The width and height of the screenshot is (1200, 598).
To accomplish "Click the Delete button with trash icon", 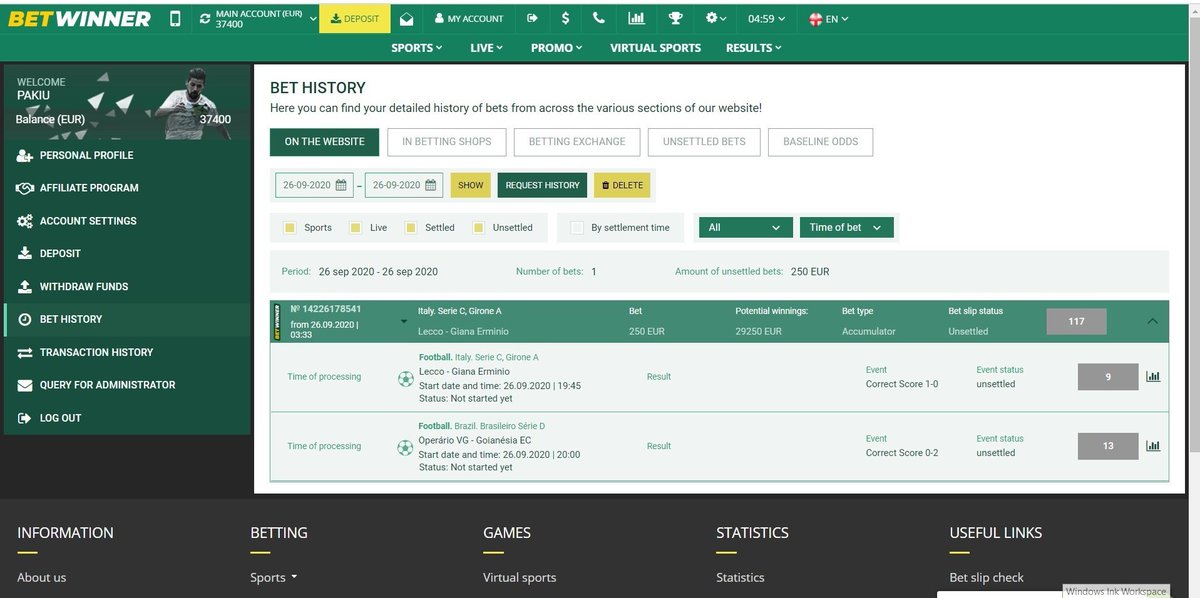I will click(622, 185).
